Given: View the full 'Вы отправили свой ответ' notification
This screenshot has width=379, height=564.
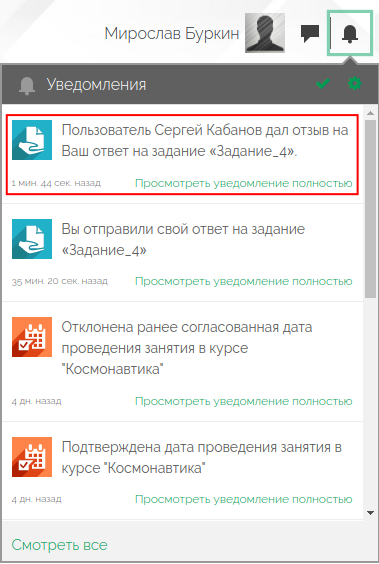Looking at the screenshot, I should [243, 281].
